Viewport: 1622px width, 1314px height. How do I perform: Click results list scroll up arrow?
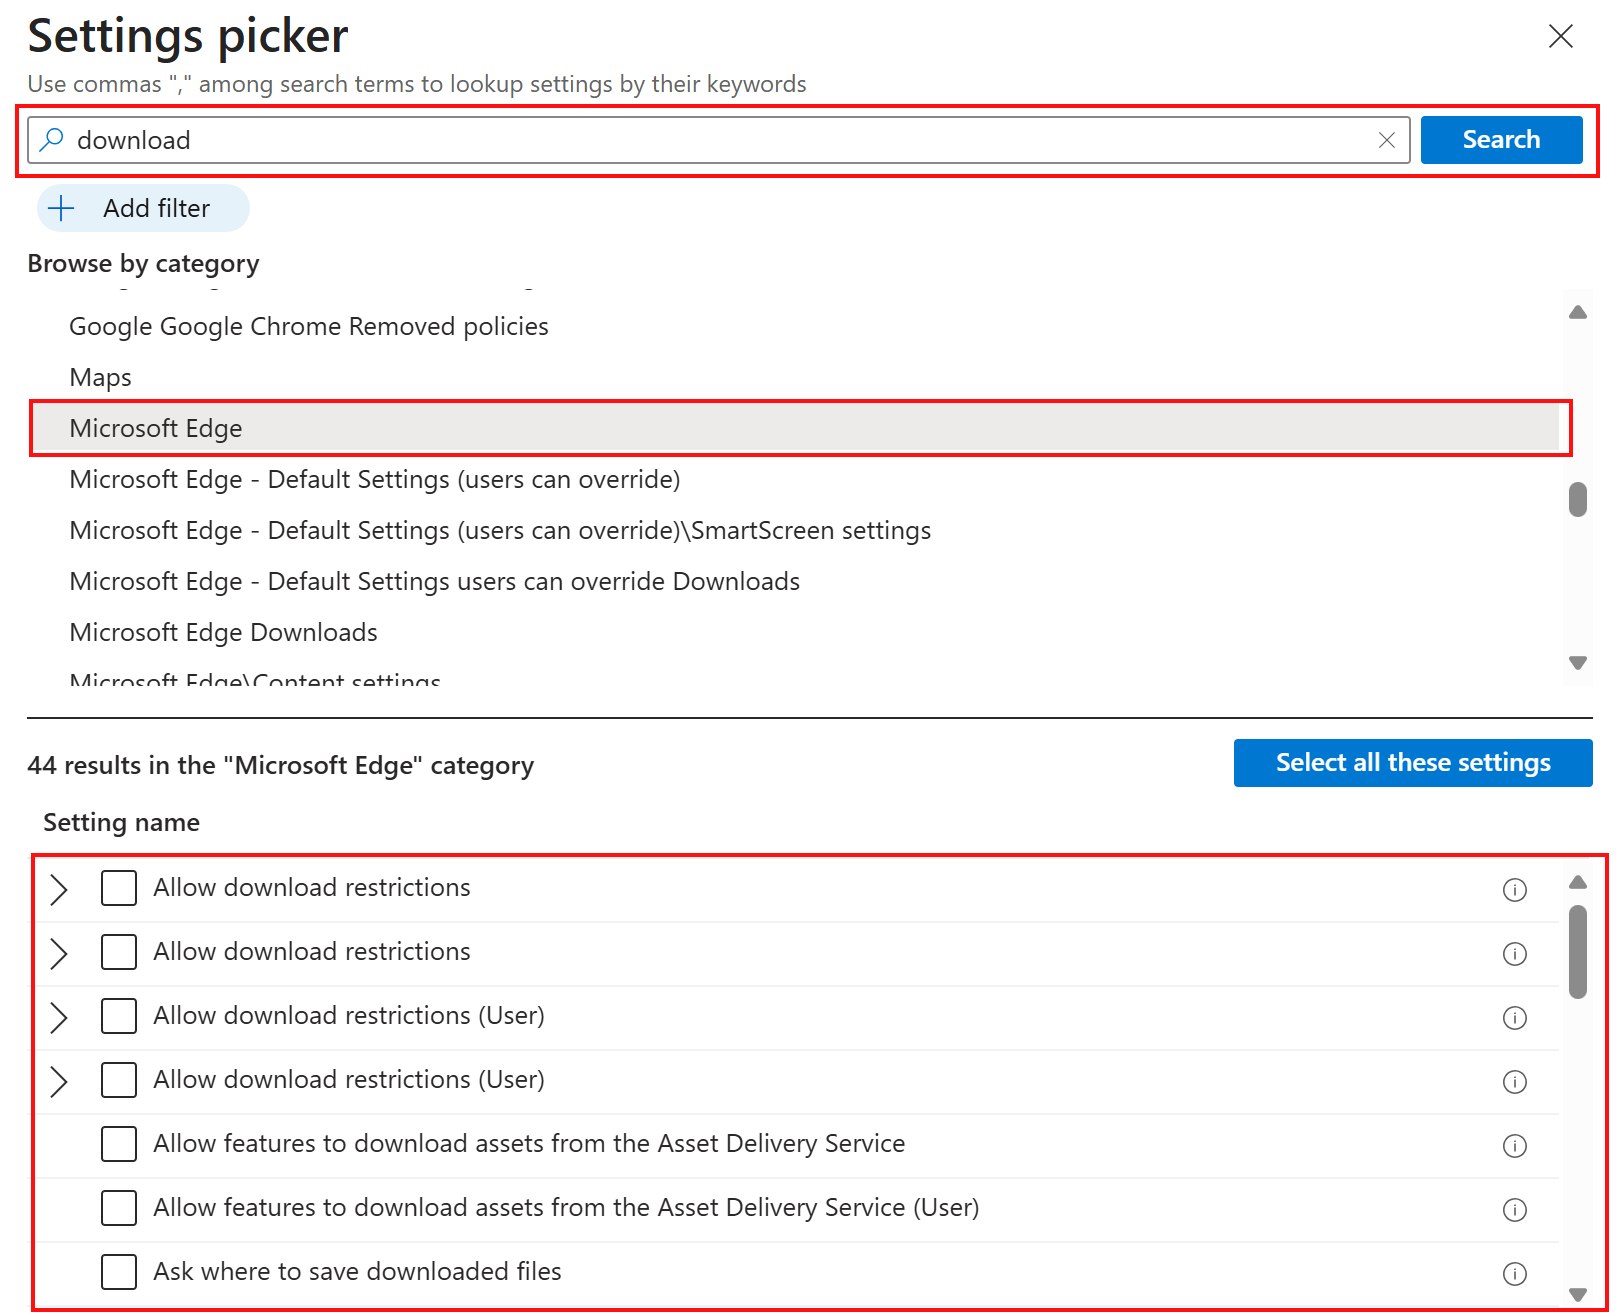pos(1578,882)
